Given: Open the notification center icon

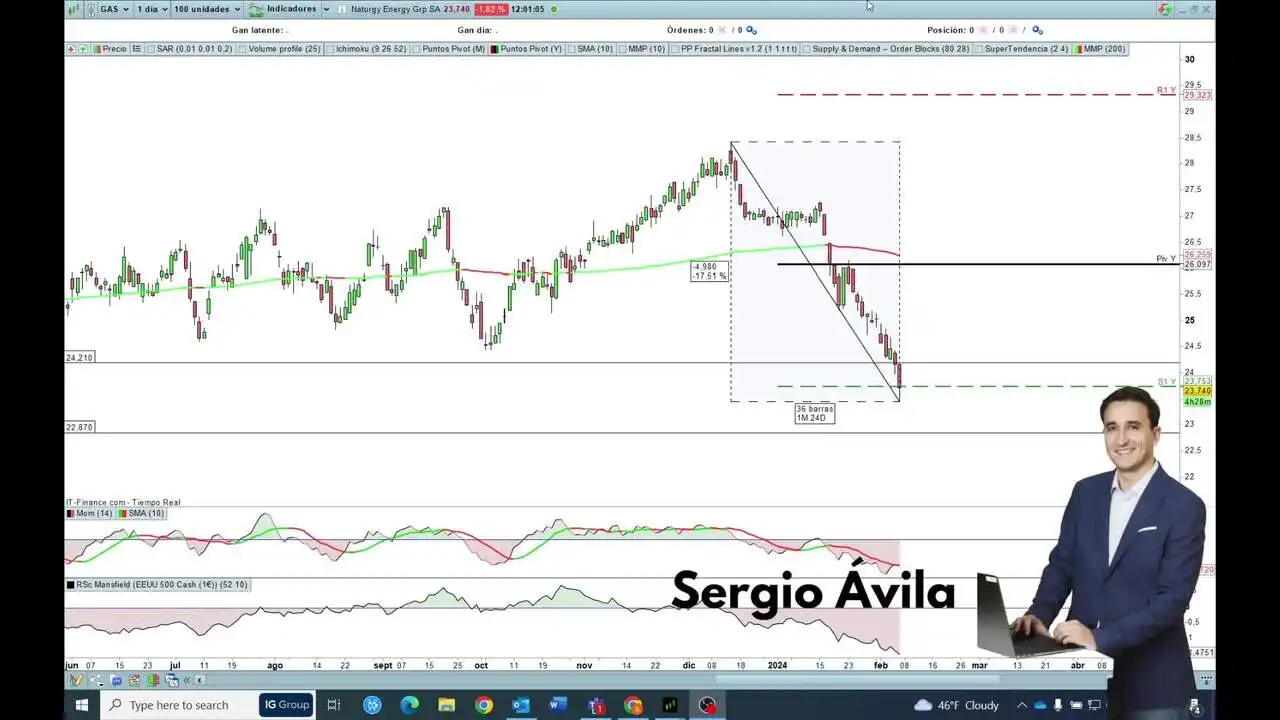Looking at the screenshot, I should pyautogui.click(x=1195, y=706).
